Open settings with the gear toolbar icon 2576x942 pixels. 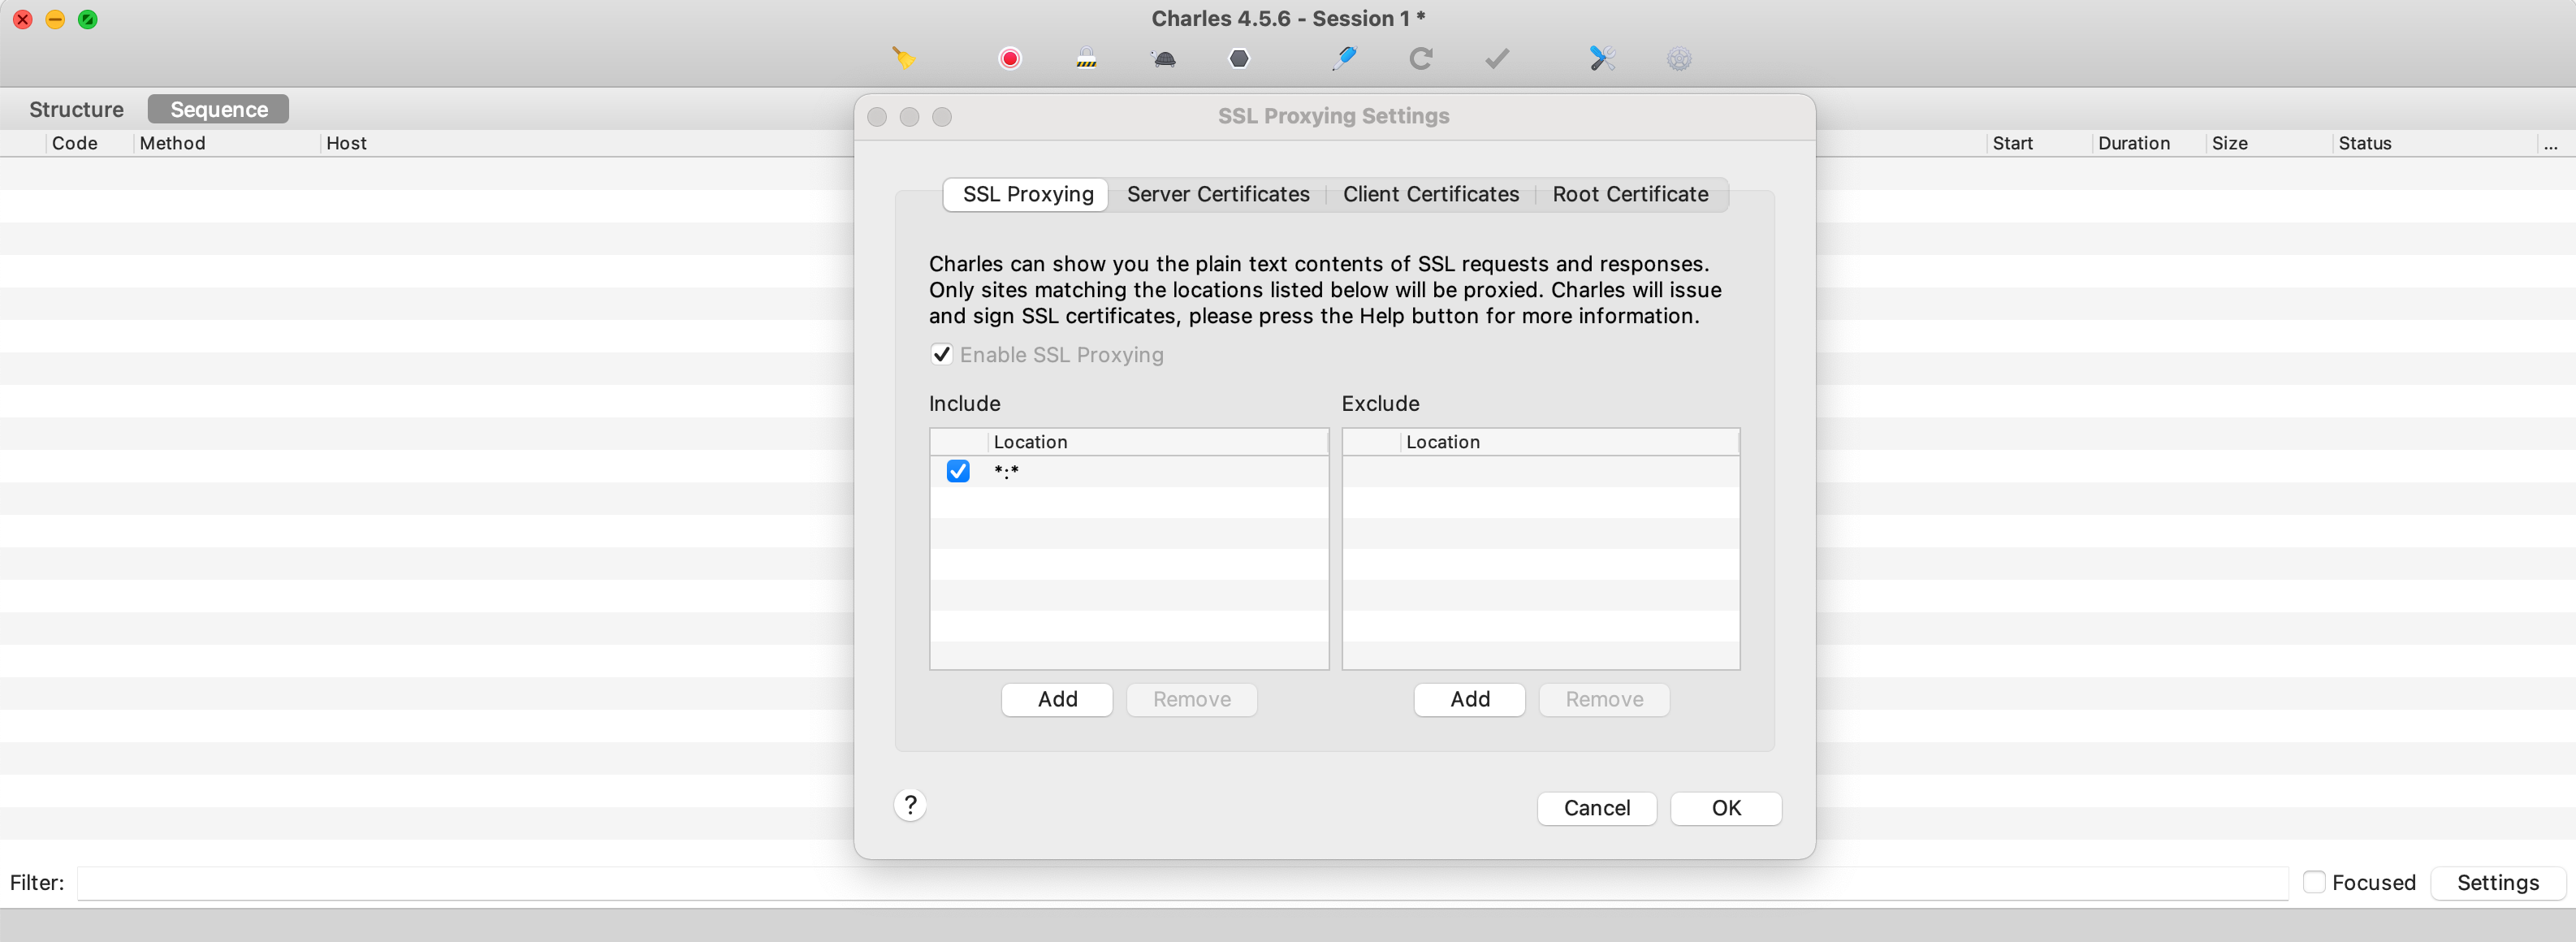coord(1678,58)
